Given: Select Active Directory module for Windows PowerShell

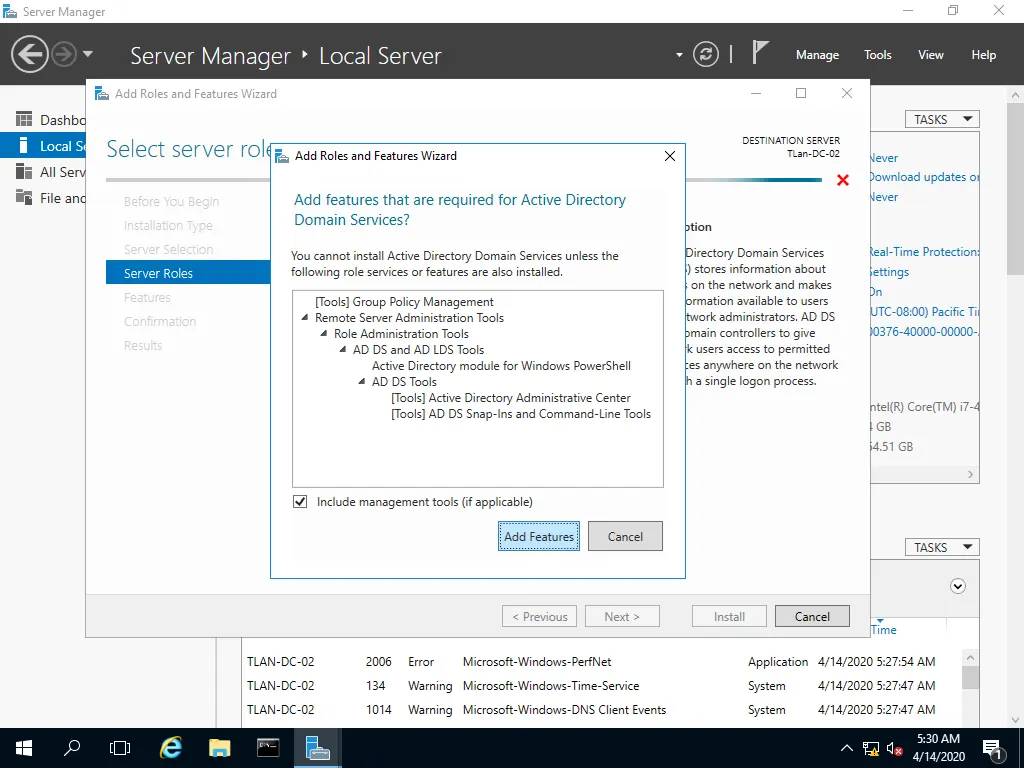Looking at the screenshot, I should pos(502,366).
